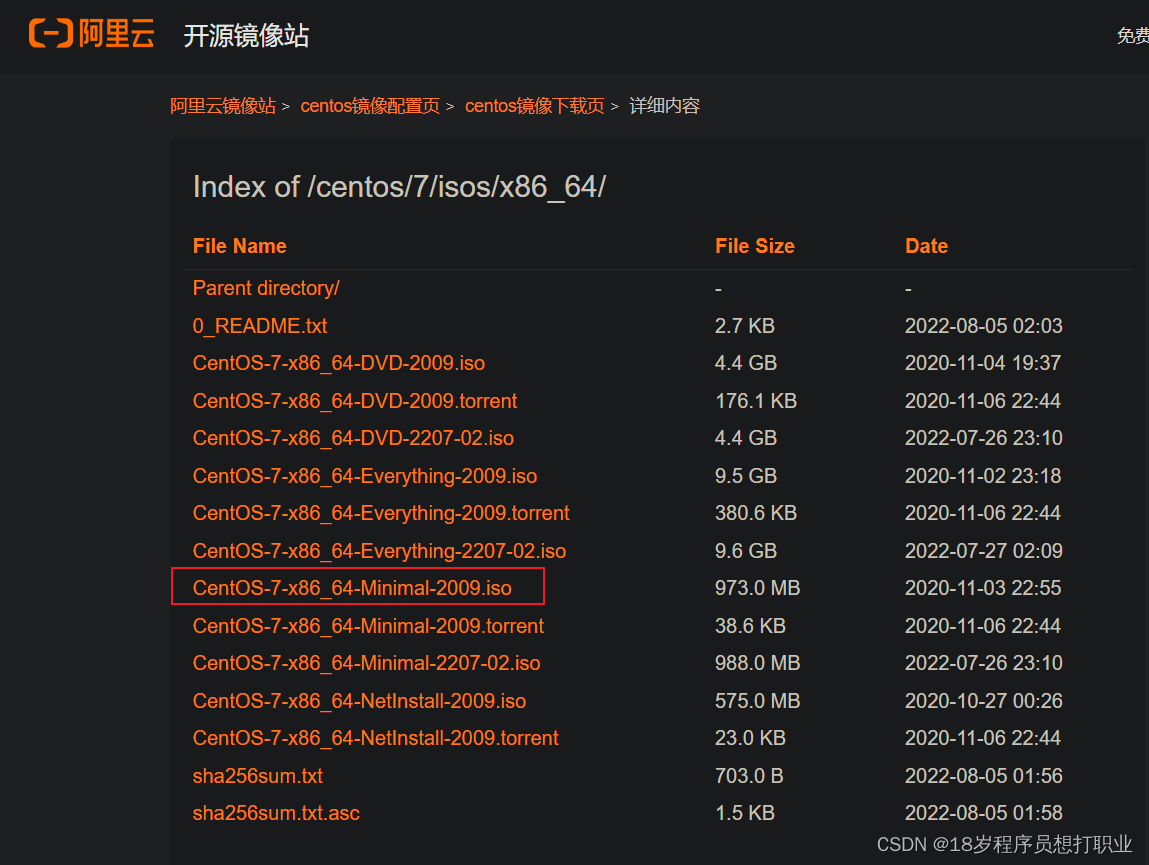The height and width of the screenshot is (865, 1149).
Task: Download CentOS-7-x86_64-Everything-2009.torrent
Action: pyautogui.click(x=381, y=512)
